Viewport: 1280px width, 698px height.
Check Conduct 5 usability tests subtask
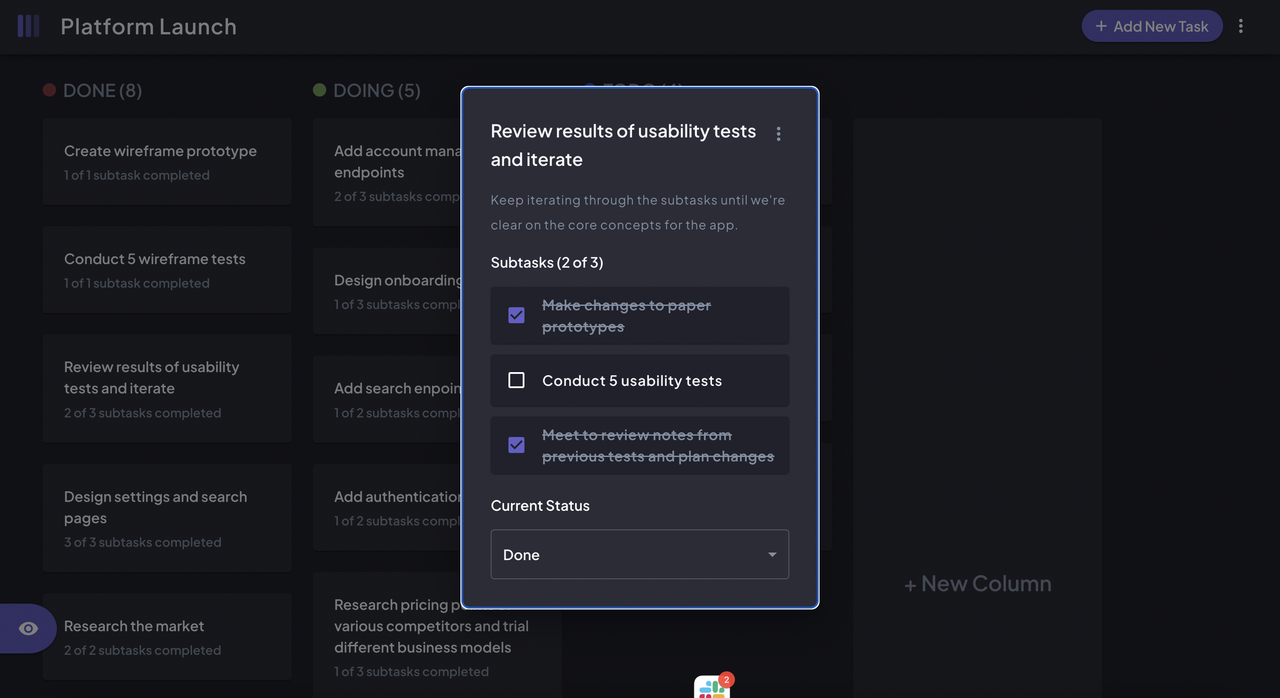pos(516,380)
